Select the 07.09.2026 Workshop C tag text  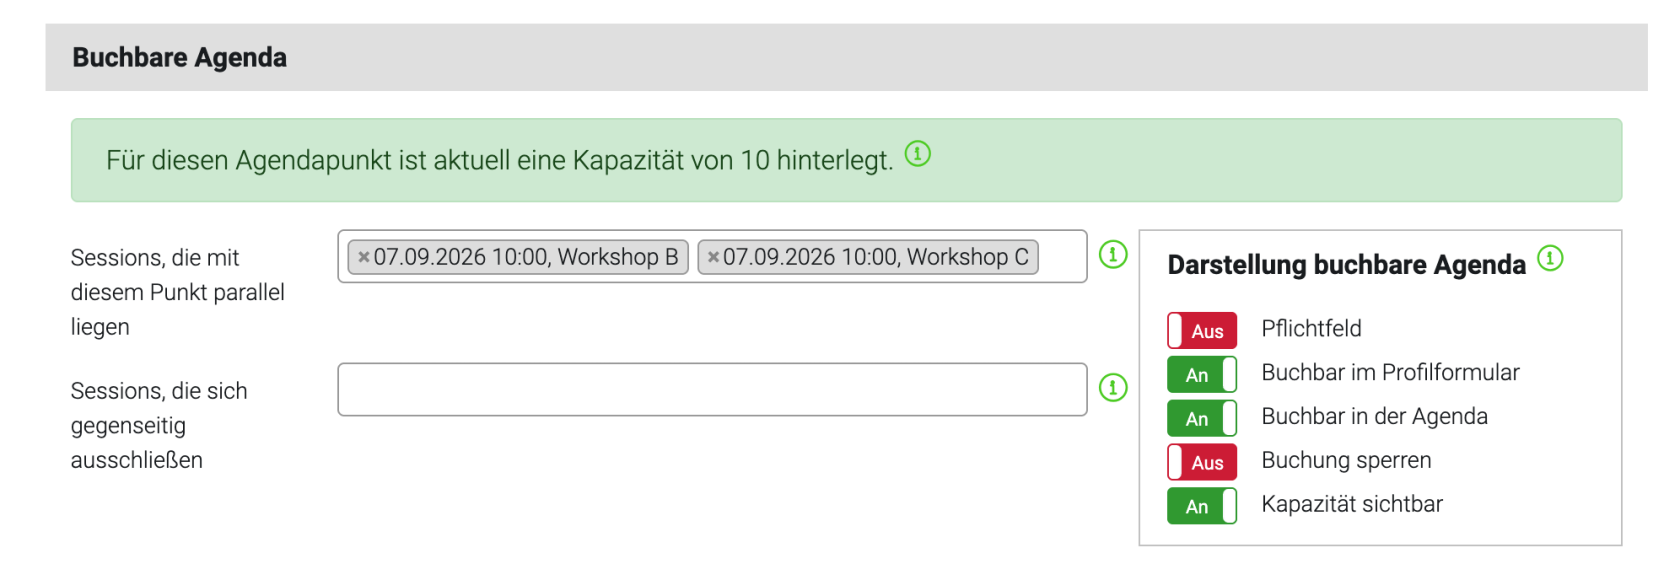[876, 257]
